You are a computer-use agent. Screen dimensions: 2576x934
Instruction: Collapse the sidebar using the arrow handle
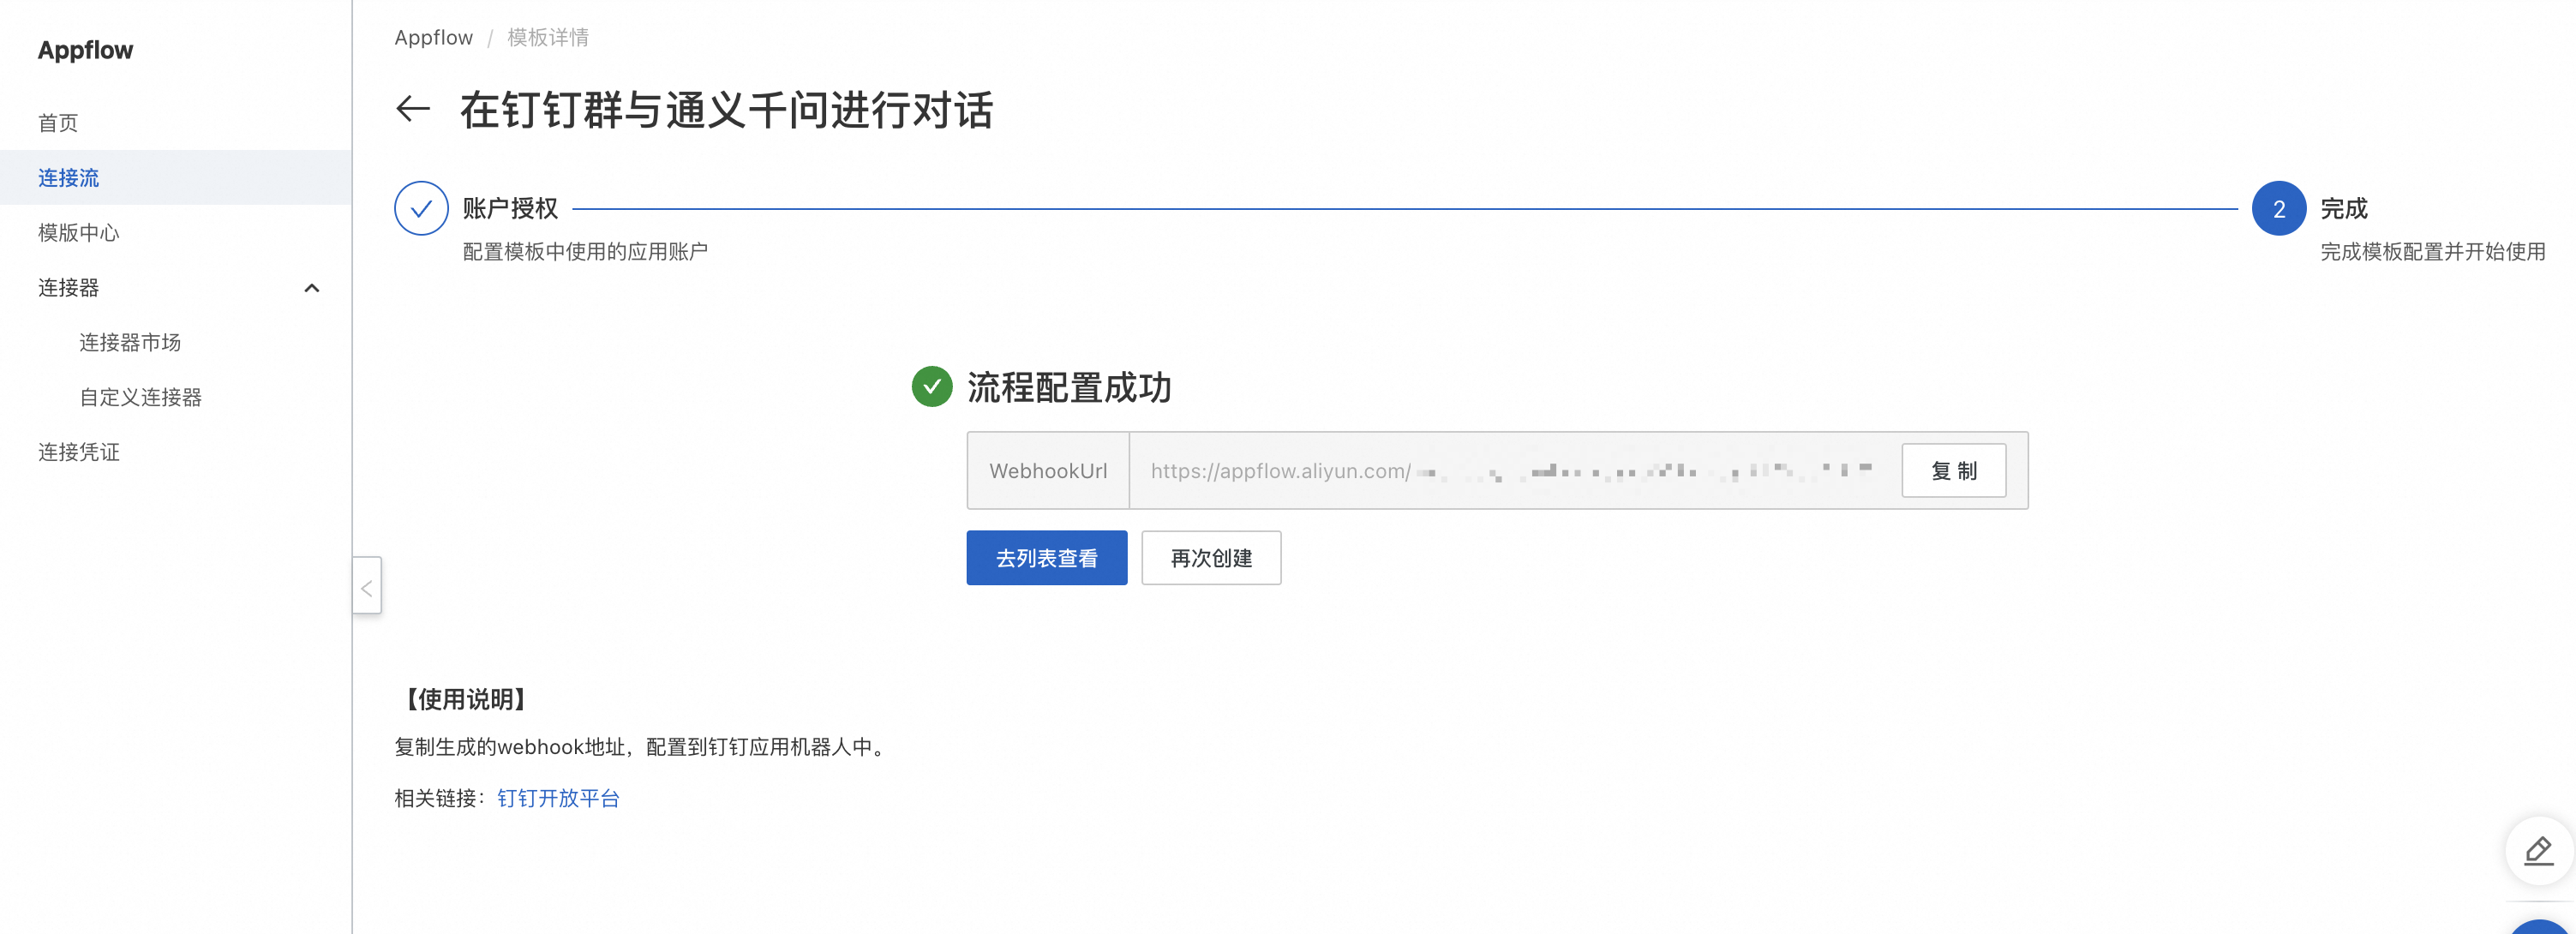pyautogui.click(x=367, y=587)
